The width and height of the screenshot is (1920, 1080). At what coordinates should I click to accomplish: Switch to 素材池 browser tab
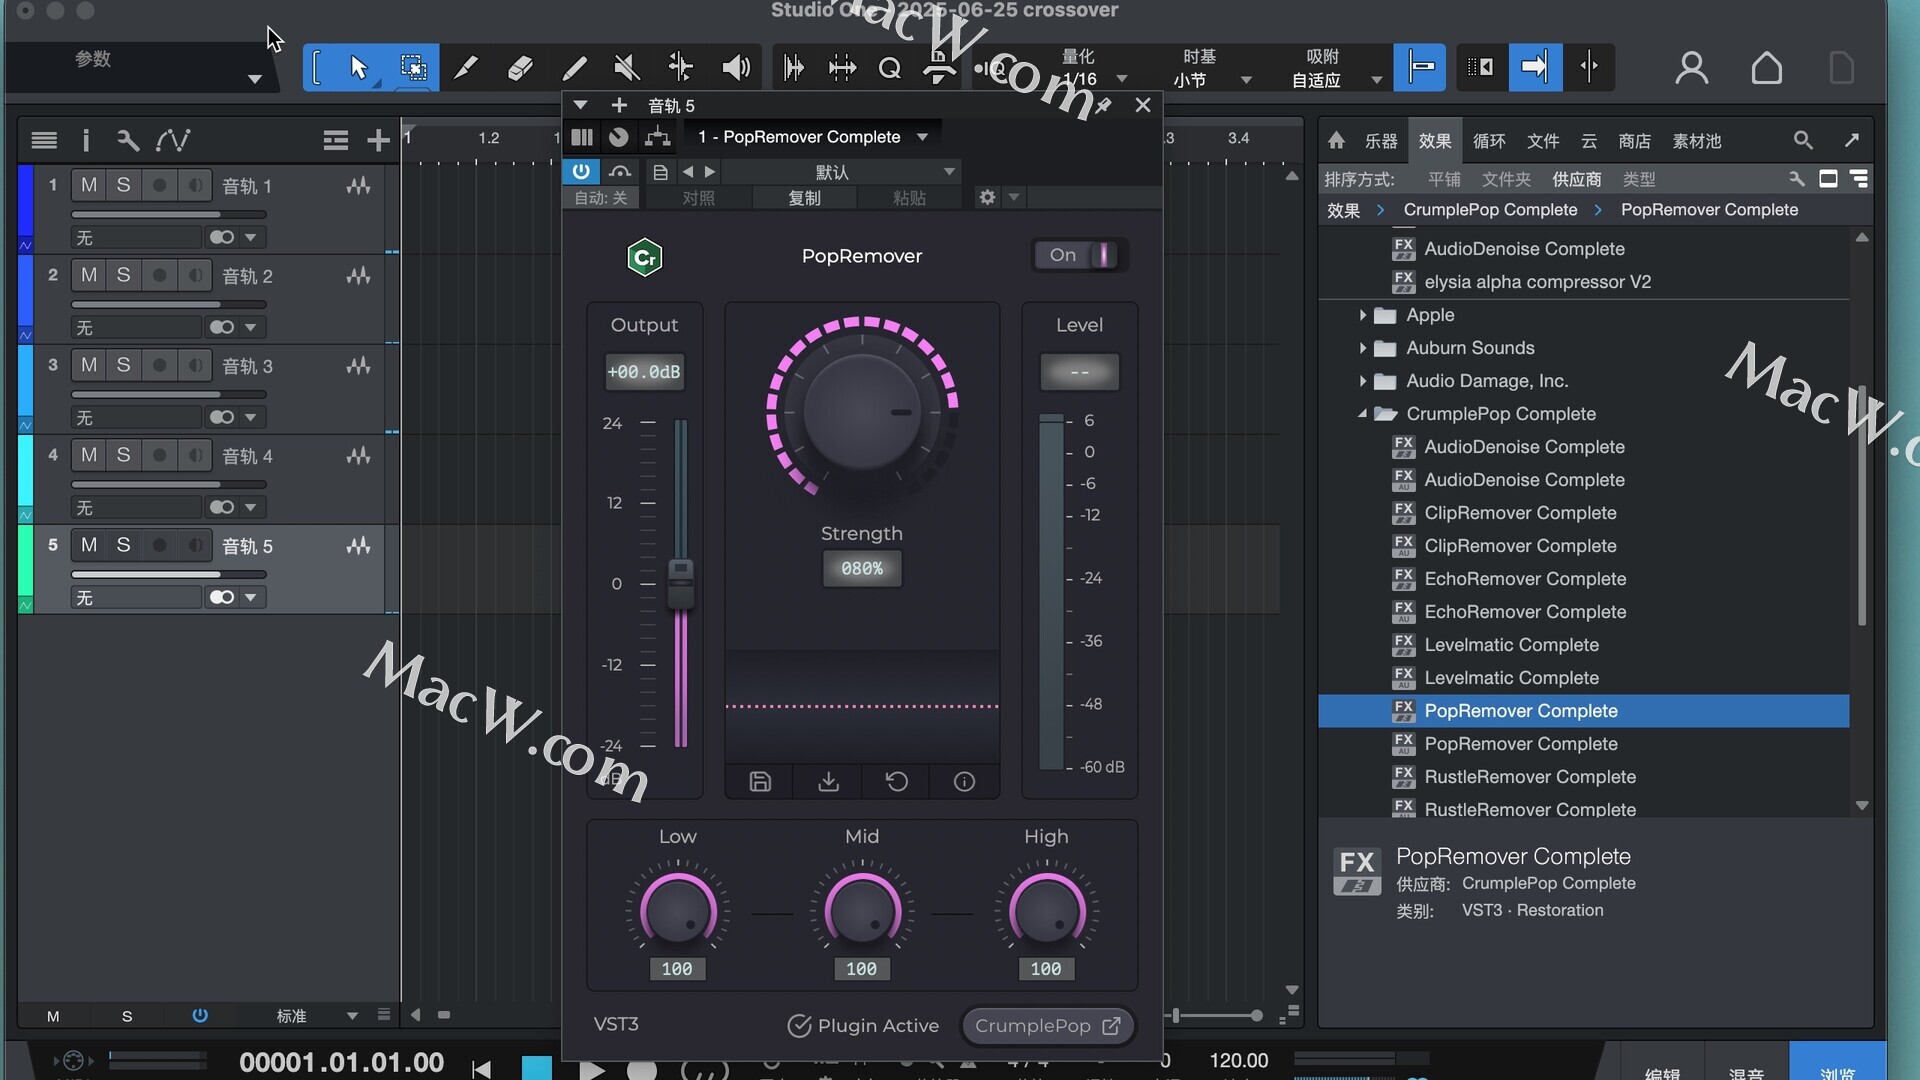1697,141
